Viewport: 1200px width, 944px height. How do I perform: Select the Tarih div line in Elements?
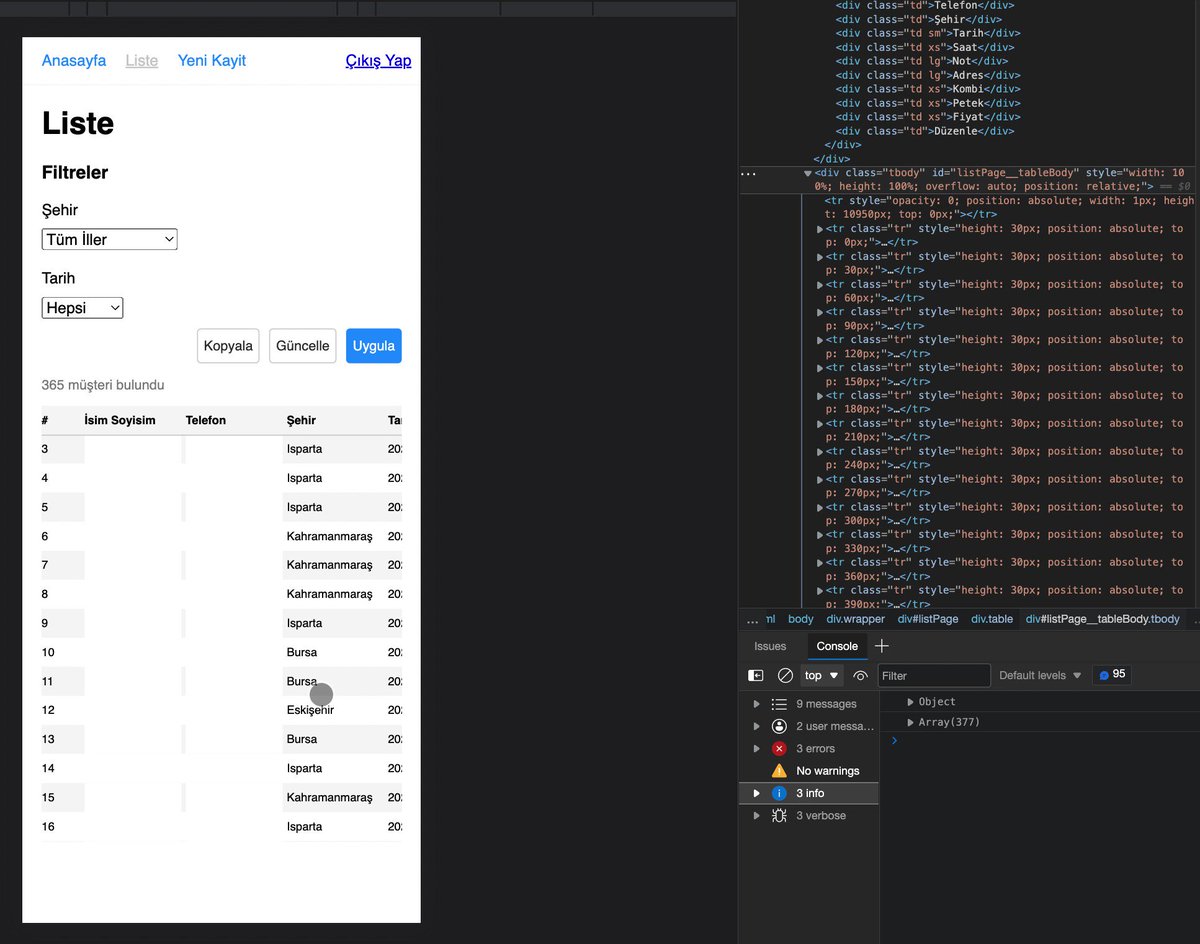pyautogui.click(x=928, y=33)
